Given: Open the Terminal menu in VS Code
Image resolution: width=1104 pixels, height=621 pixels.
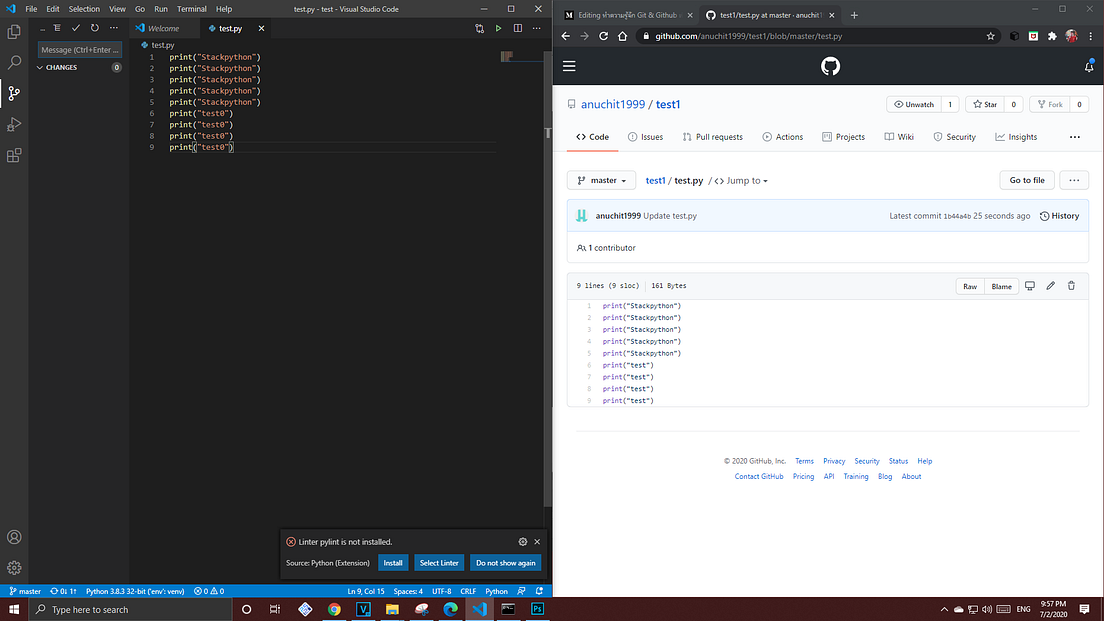Looking at the screenshot, I should tap(191, 8).
